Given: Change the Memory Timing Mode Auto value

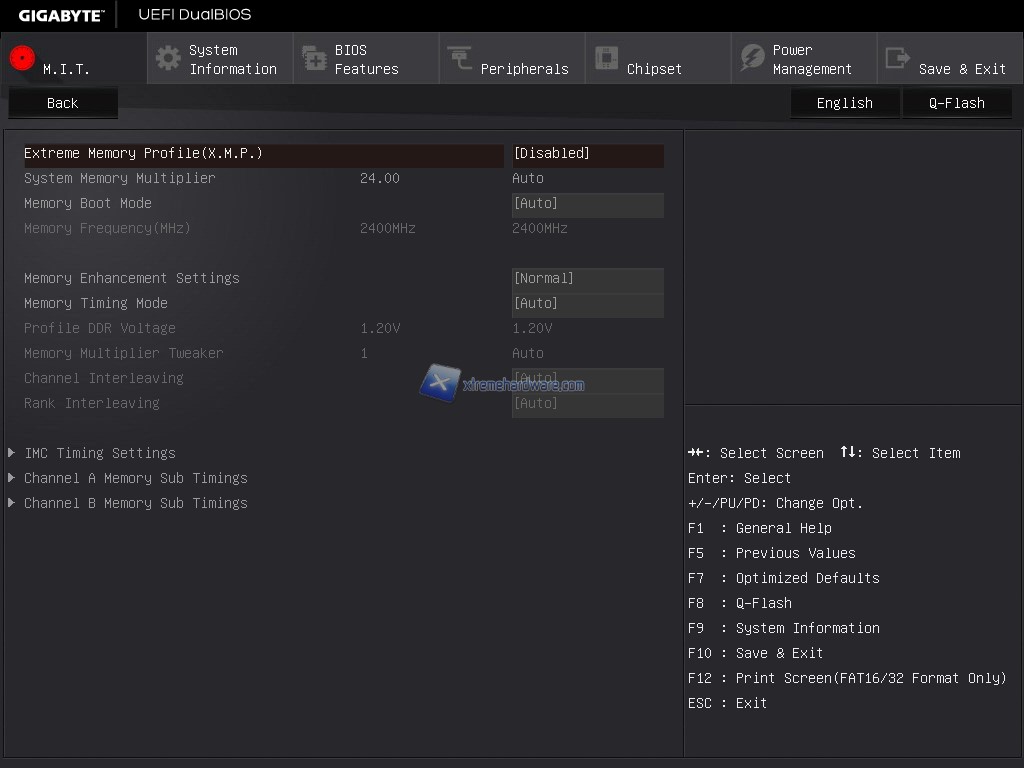Looking at the screenshot, I should 587,304.
